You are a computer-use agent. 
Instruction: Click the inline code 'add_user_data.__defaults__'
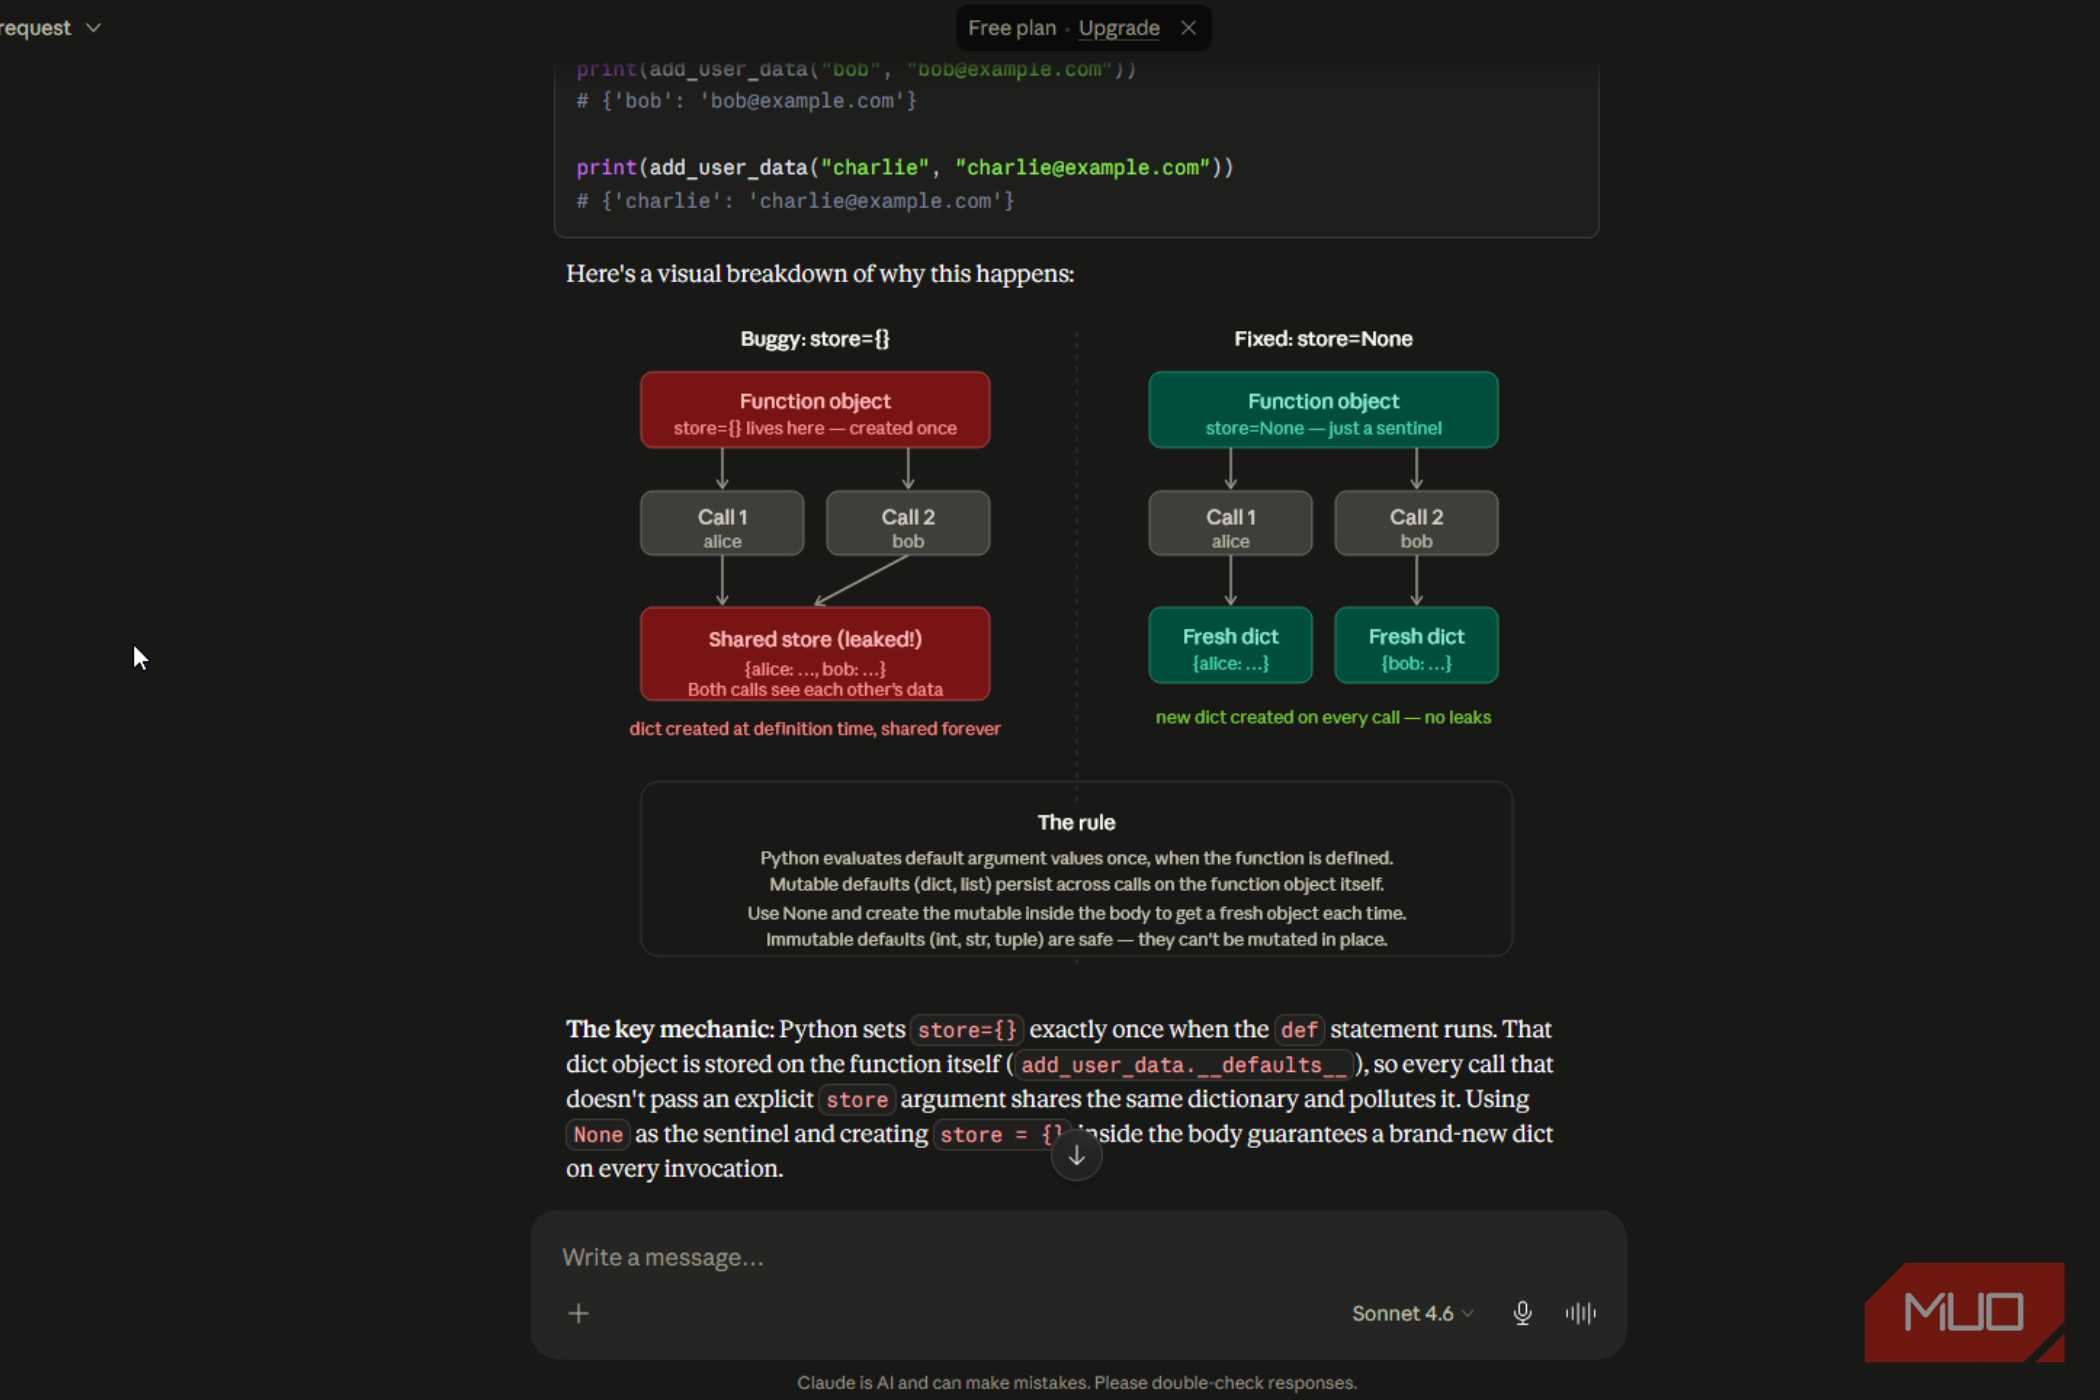click(x=1184, y=1065)
